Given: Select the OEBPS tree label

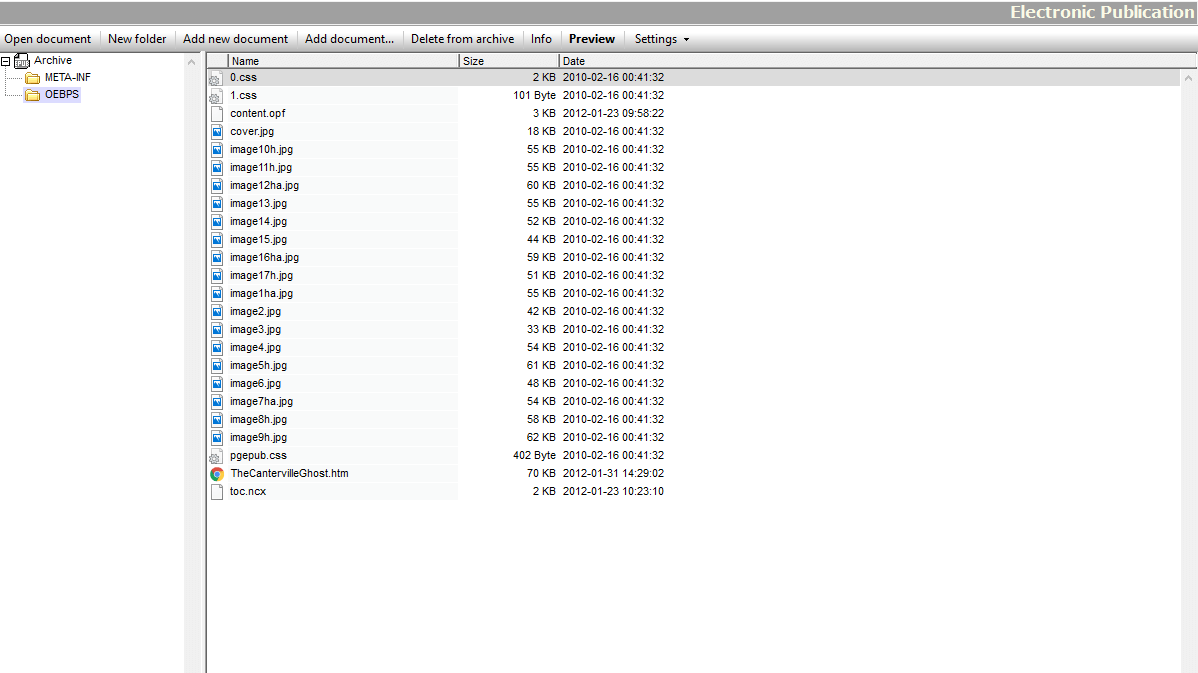Looking at the screenshot, I should 62,95.
